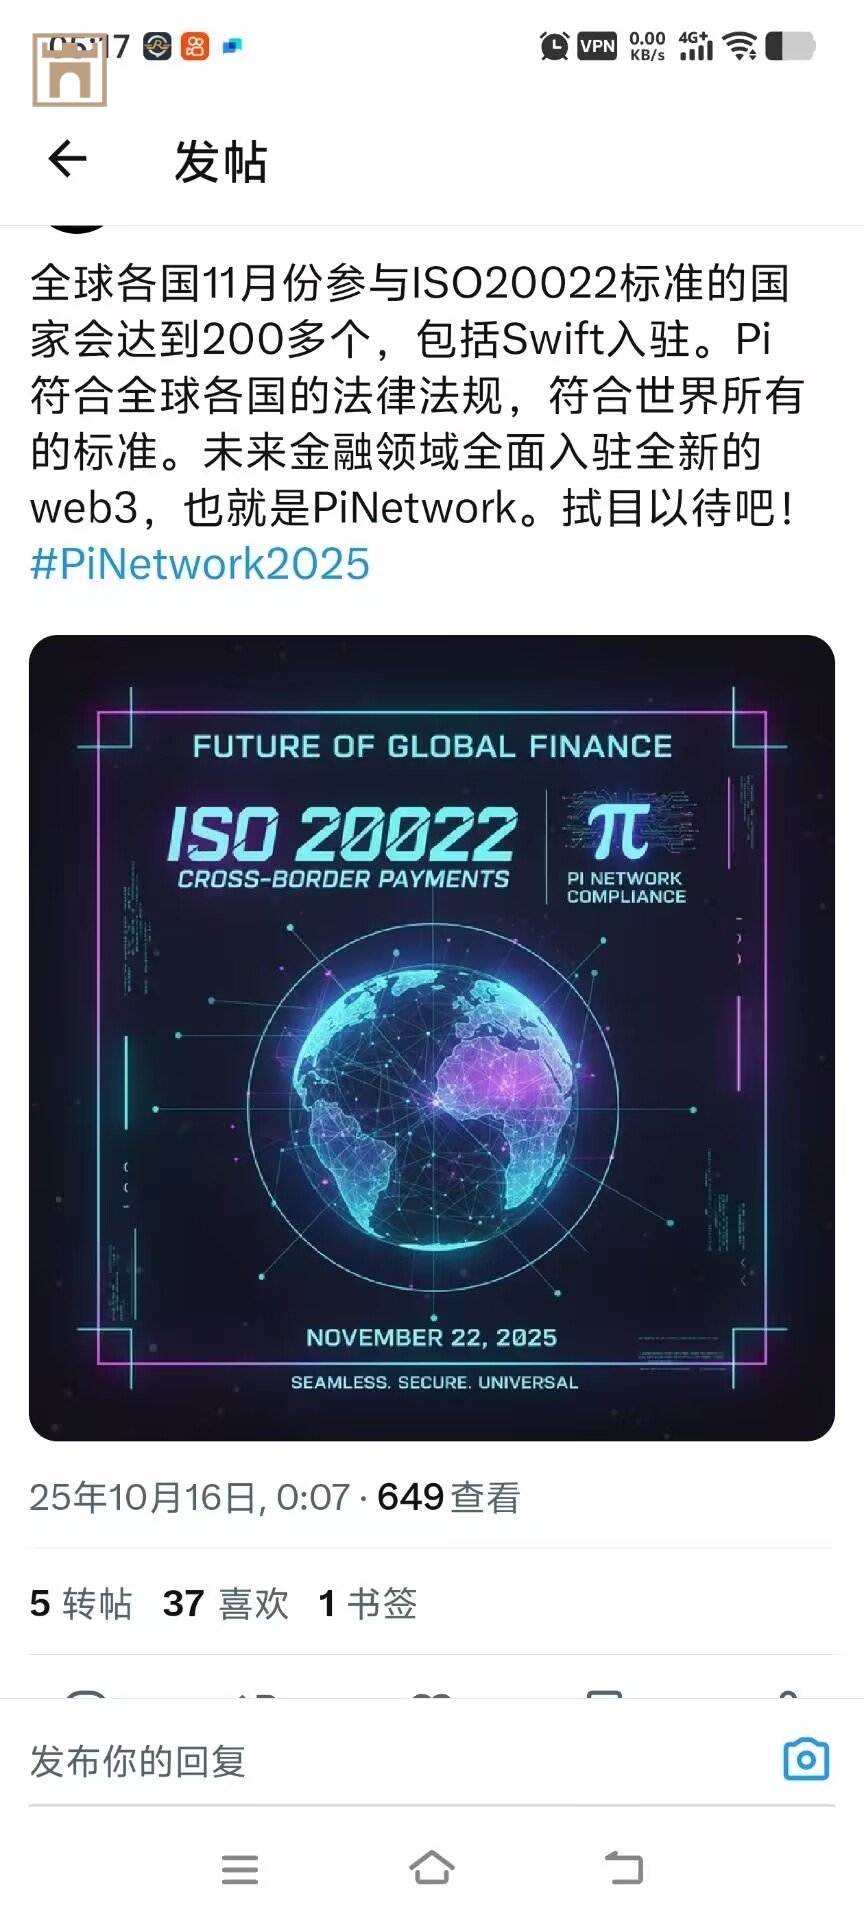Open recent apps via three-line nav button
This screenshot has width=864, height=1920.
pos(240,1868)
